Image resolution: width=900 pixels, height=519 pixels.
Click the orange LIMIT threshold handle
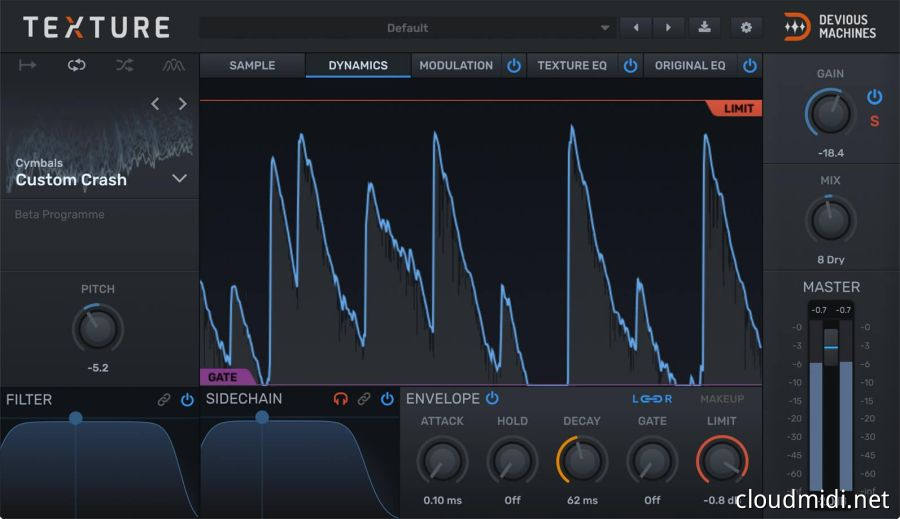point(735,109)
